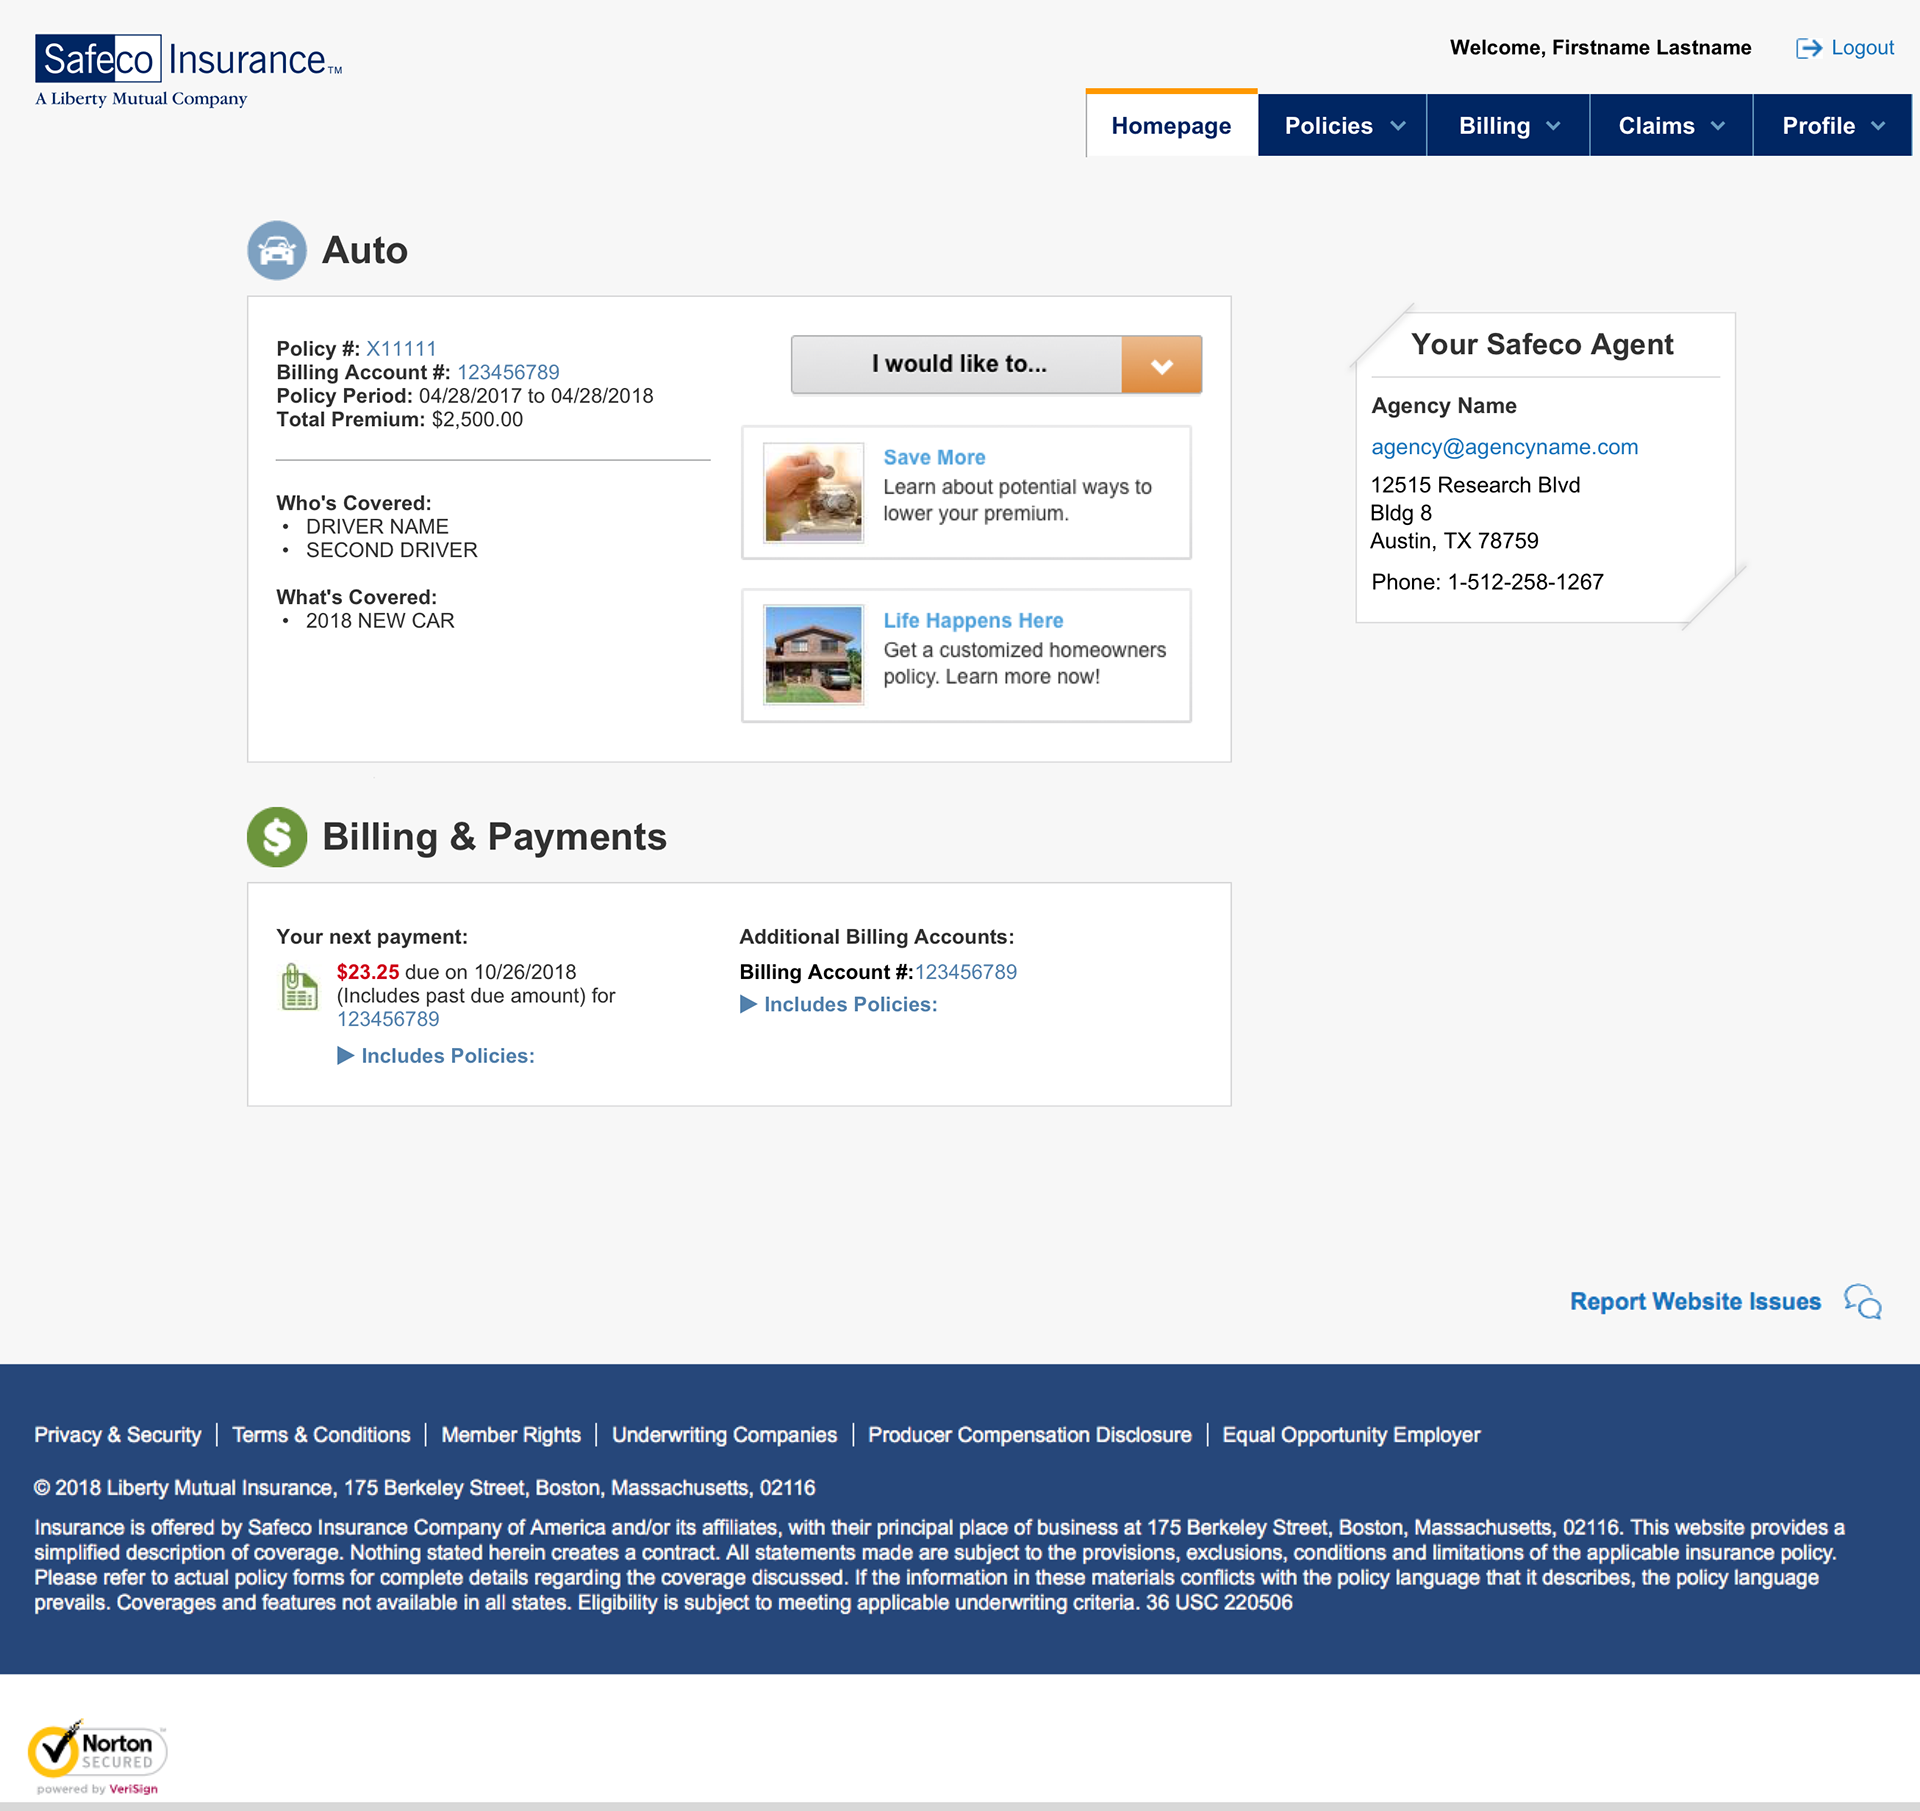Click '12515 Research Blvd' address line
The height and width of the screenshot is (1811, 1920).
(1475, 485)
